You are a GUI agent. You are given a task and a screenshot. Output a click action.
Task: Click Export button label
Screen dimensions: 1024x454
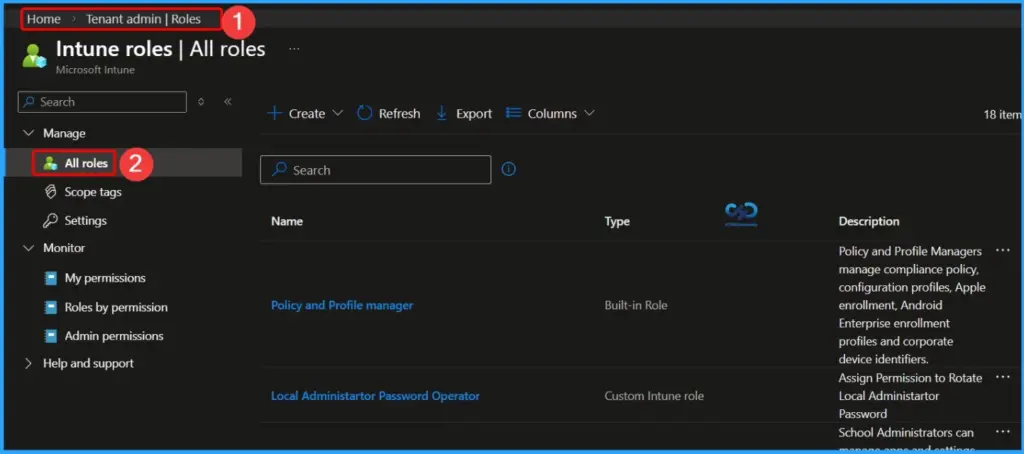coord(474,114)
